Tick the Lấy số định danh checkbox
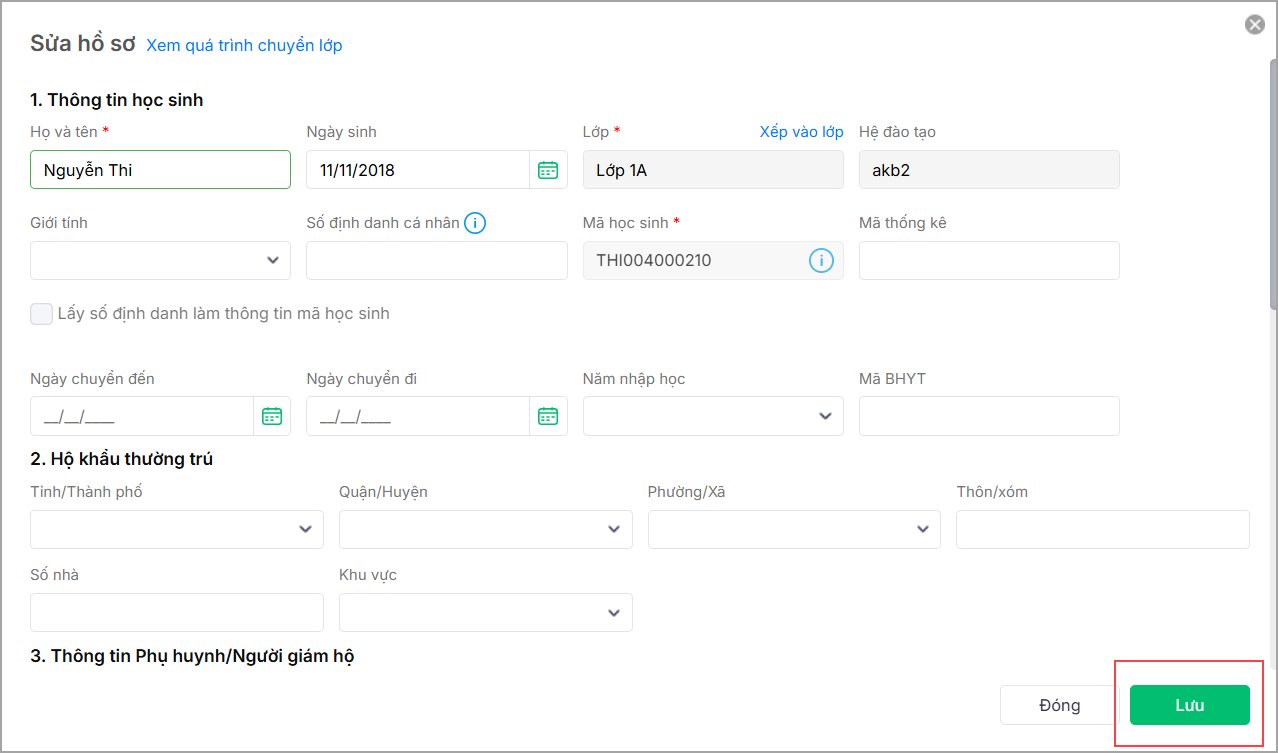This screenshot has width=1278, height=753. pos(41,314)
